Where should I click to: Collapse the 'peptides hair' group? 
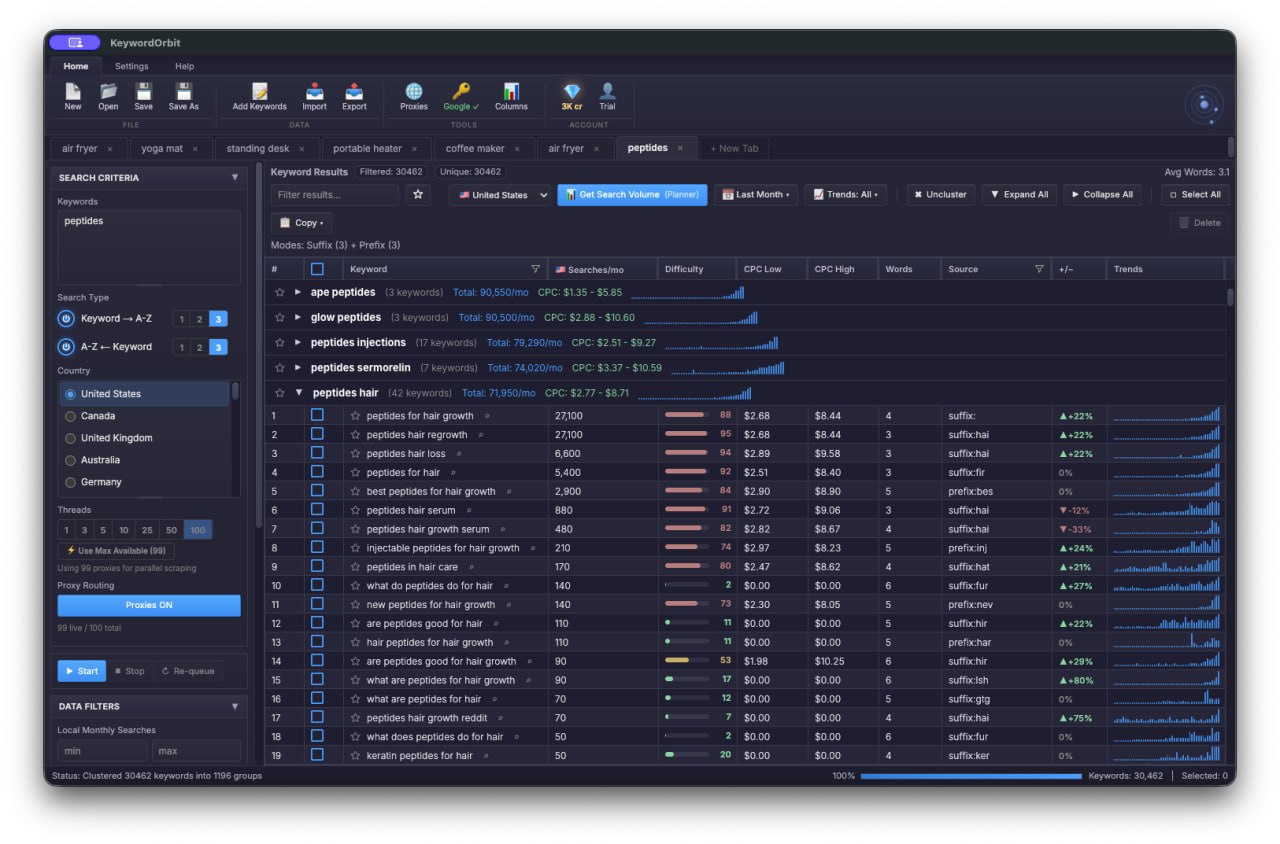pyautogui.click(x=298, y=393)
